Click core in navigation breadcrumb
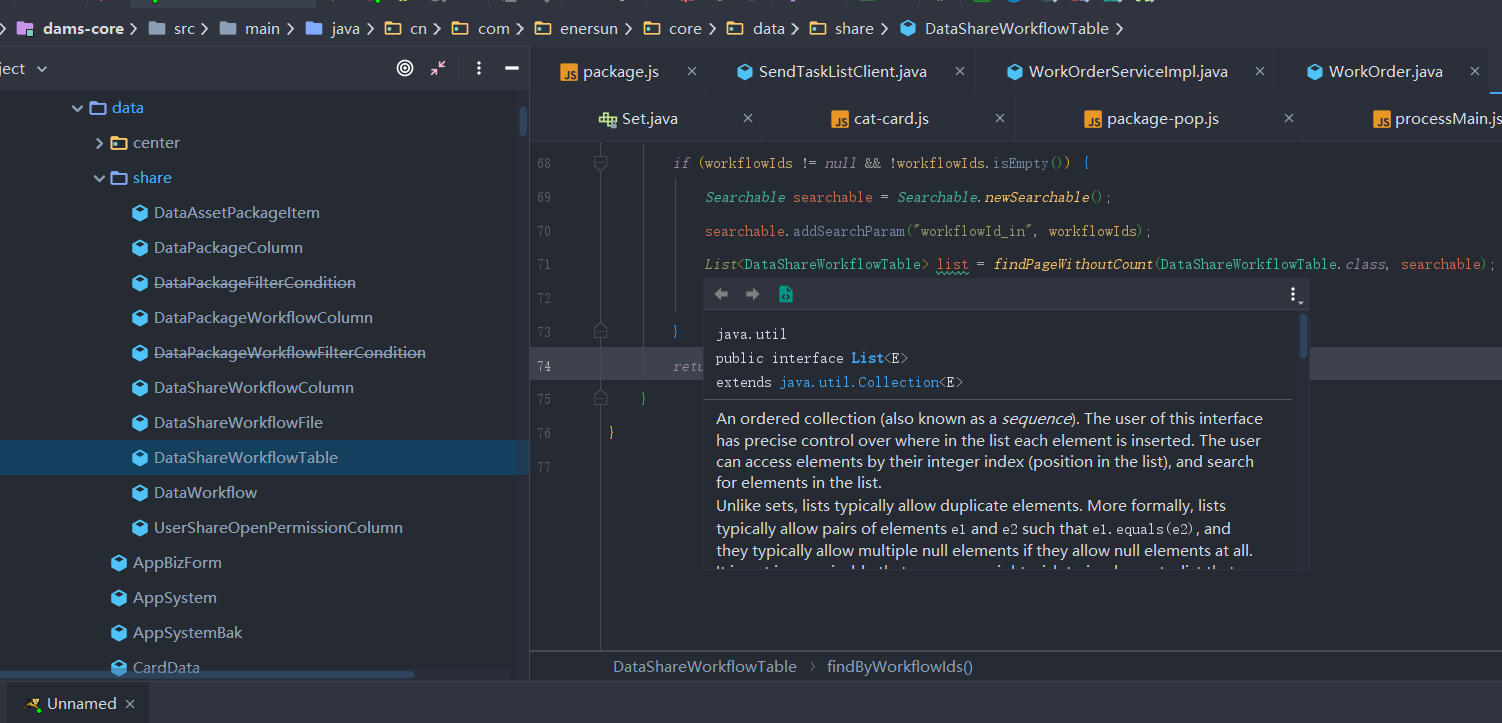 pyautogui.click(x=685, y=29)
